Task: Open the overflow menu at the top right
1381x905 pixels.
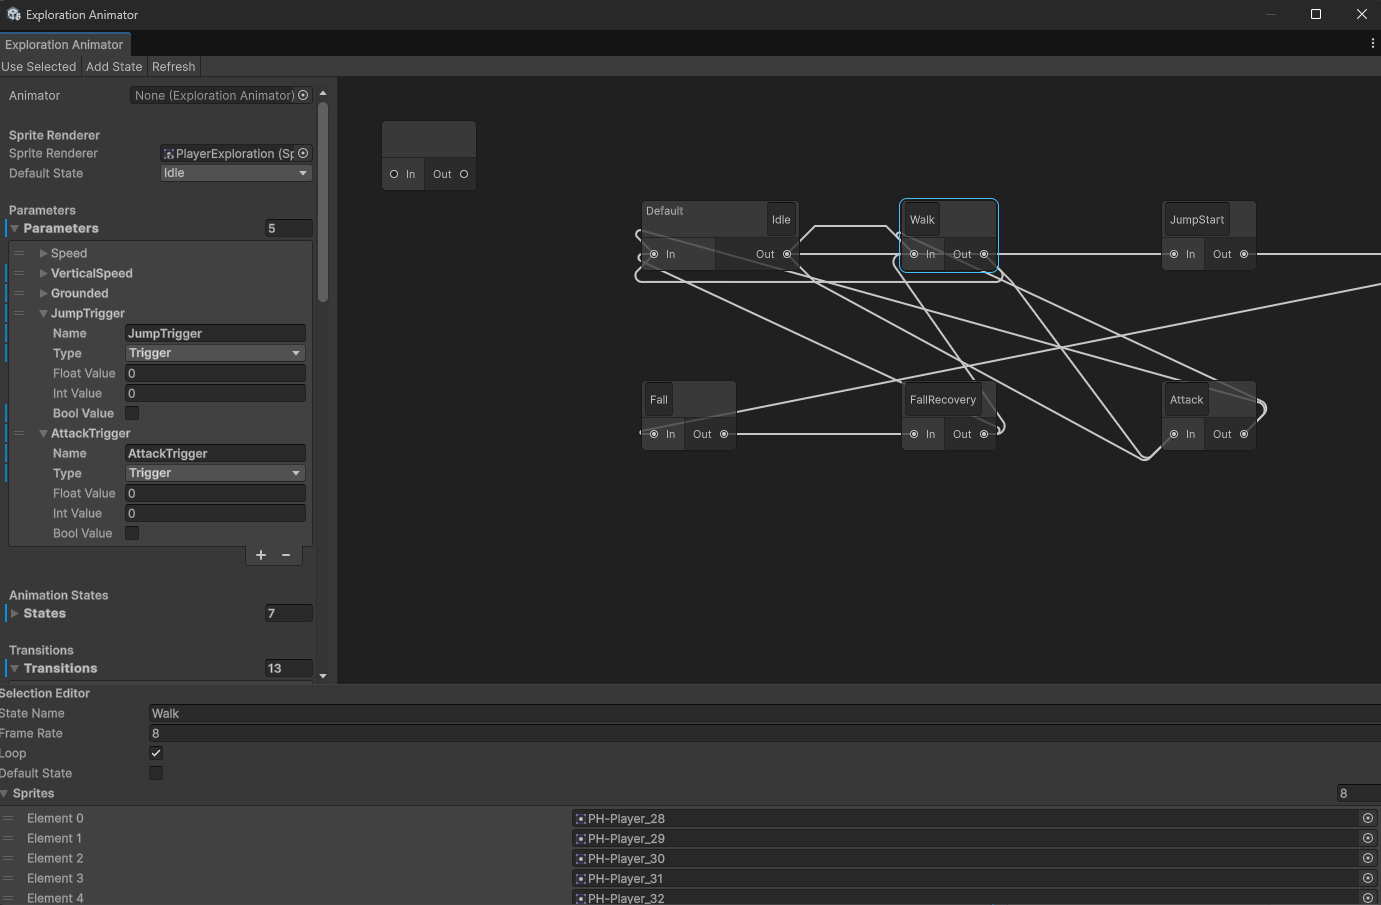Action: pyautogui.click(x=1372, y=43)
